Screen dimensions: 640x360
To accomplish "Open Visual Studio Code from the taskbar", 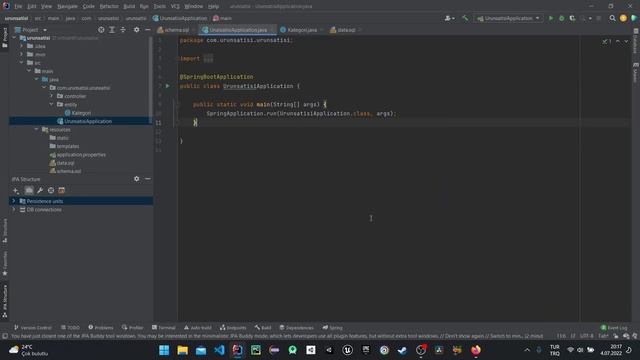I will tap(219, 350).
